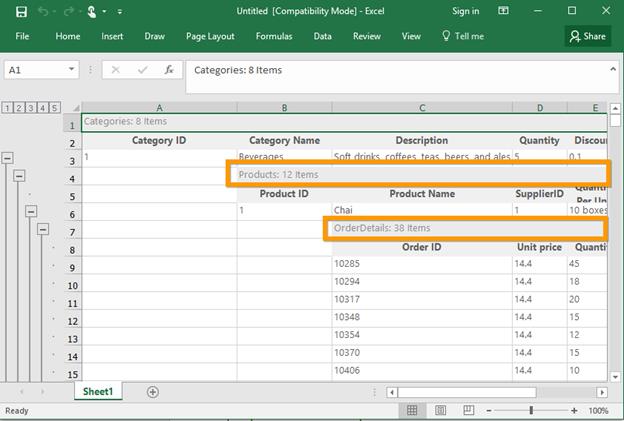Select the View tab

[x=411, y=36]
